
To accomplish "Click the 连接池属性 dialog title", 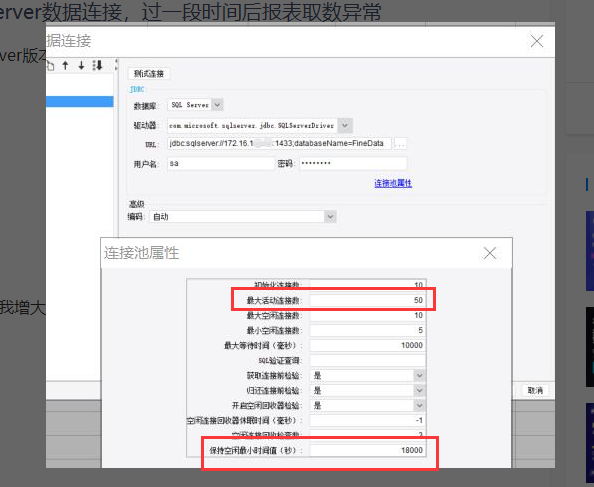I will (142, 253).
